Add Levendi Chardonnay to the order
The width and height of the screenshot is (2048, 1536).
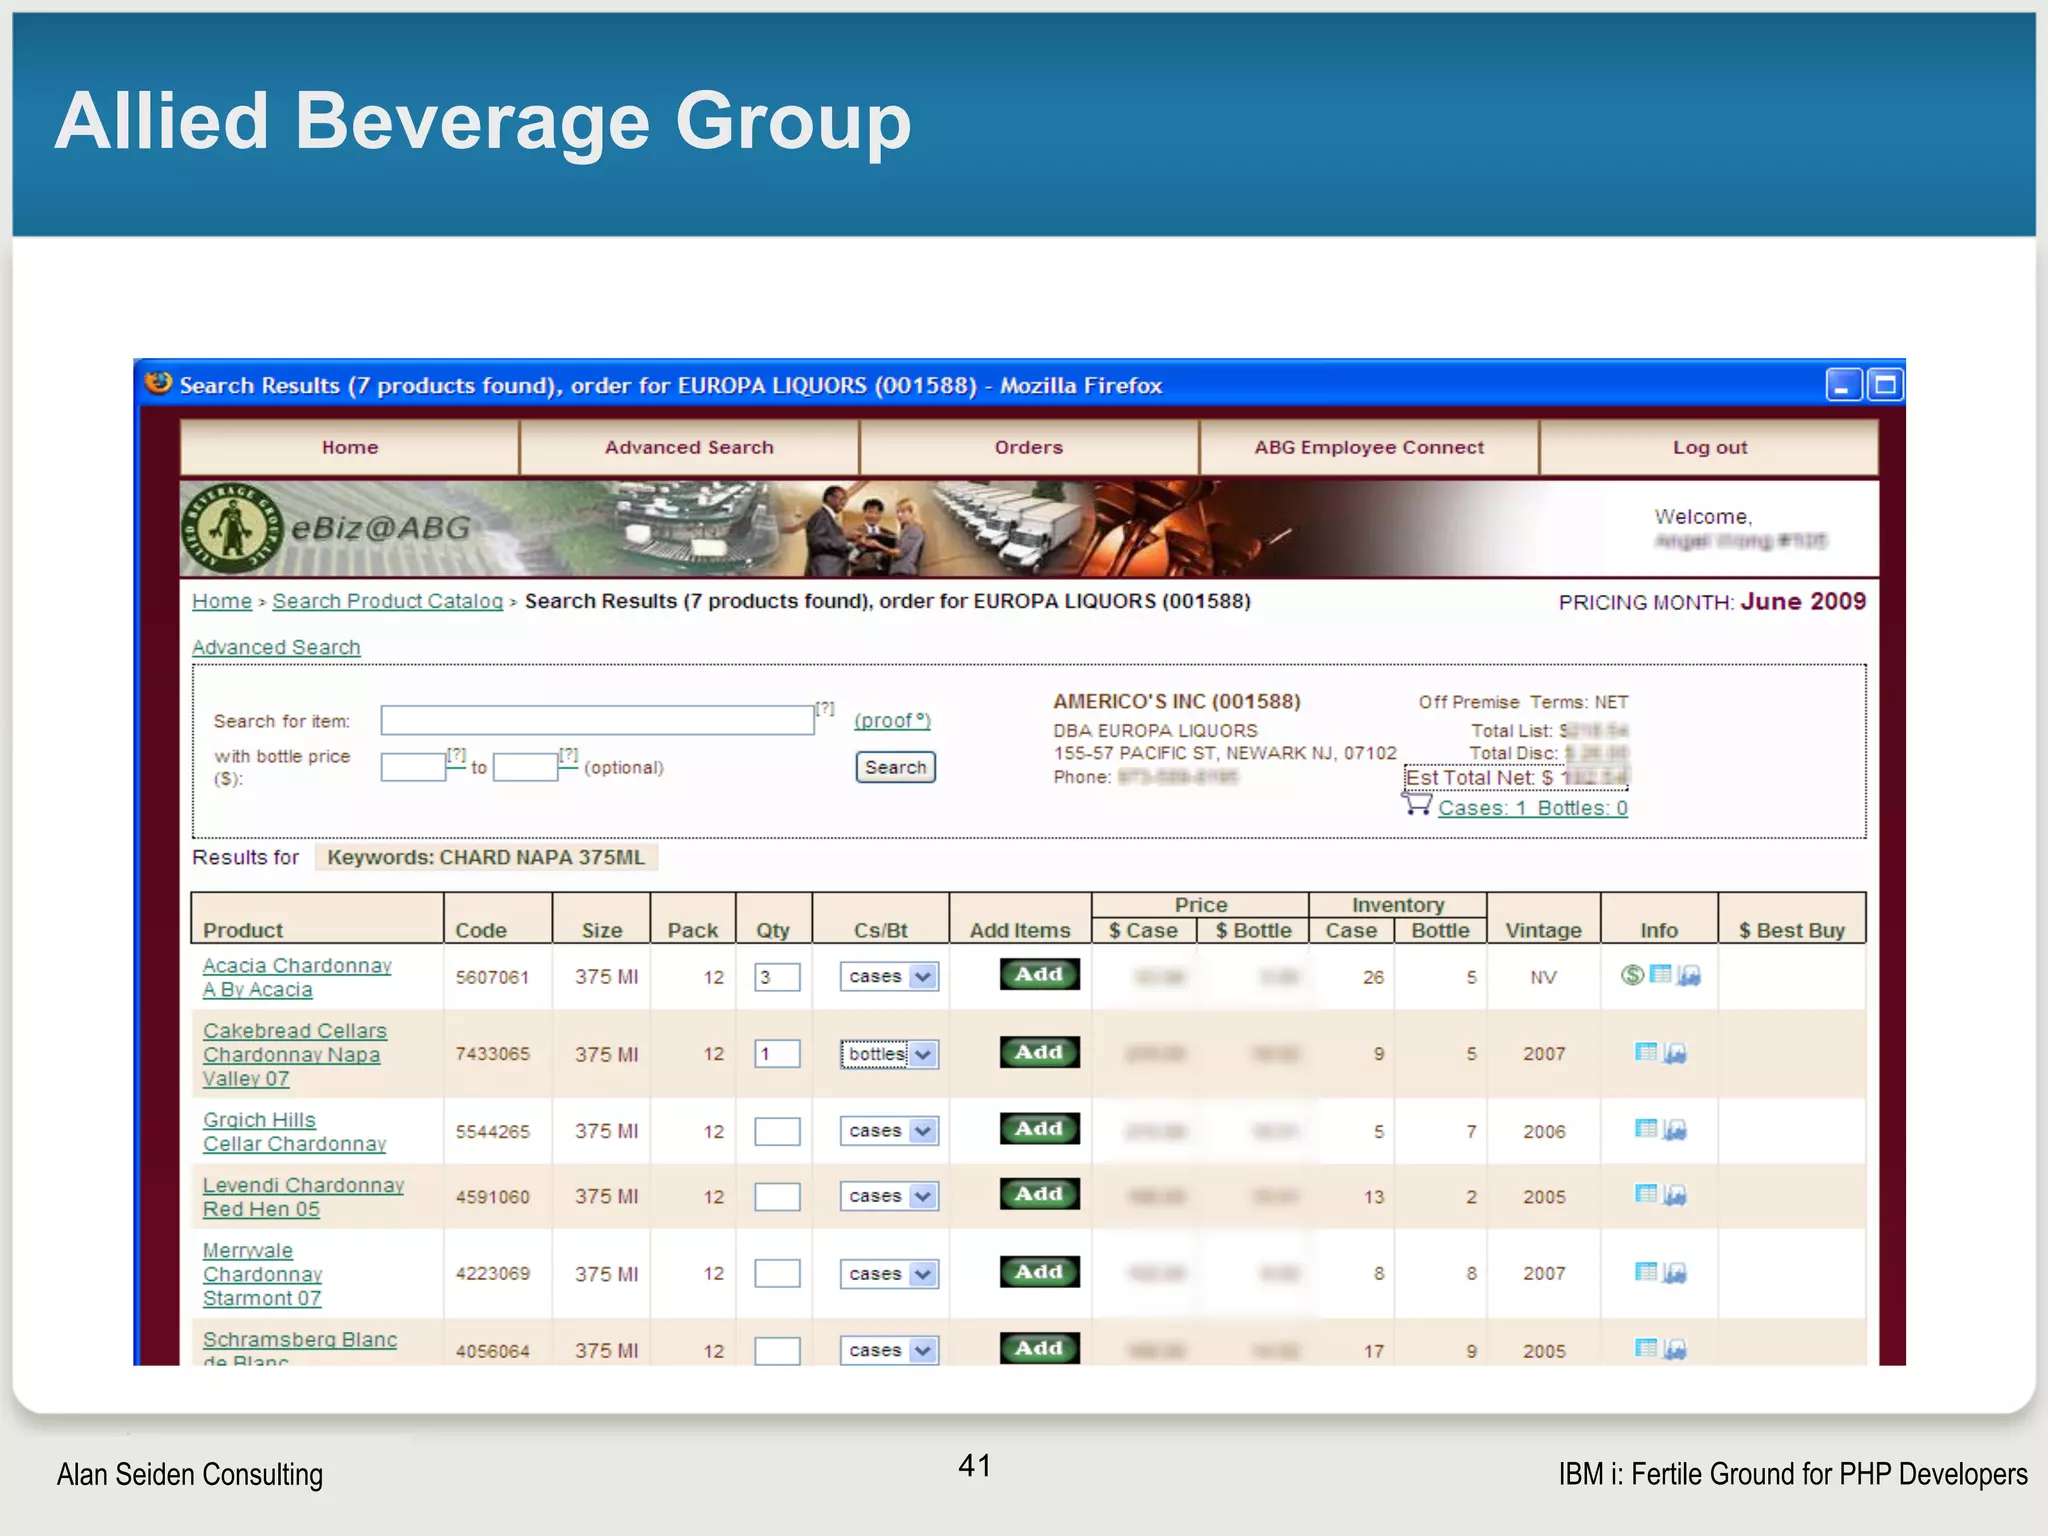click(1040, 1194)
